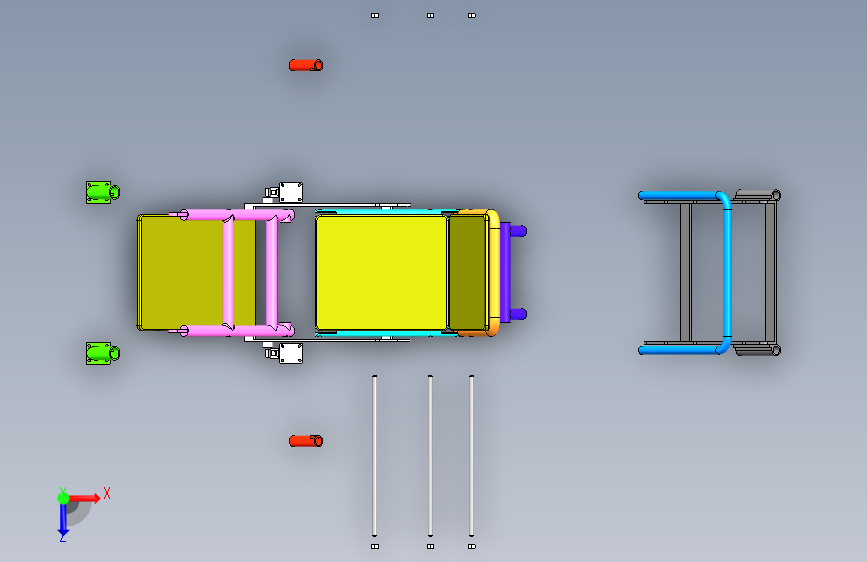Click the red X axis arrow
867x562 pixels.
(86, 498)
